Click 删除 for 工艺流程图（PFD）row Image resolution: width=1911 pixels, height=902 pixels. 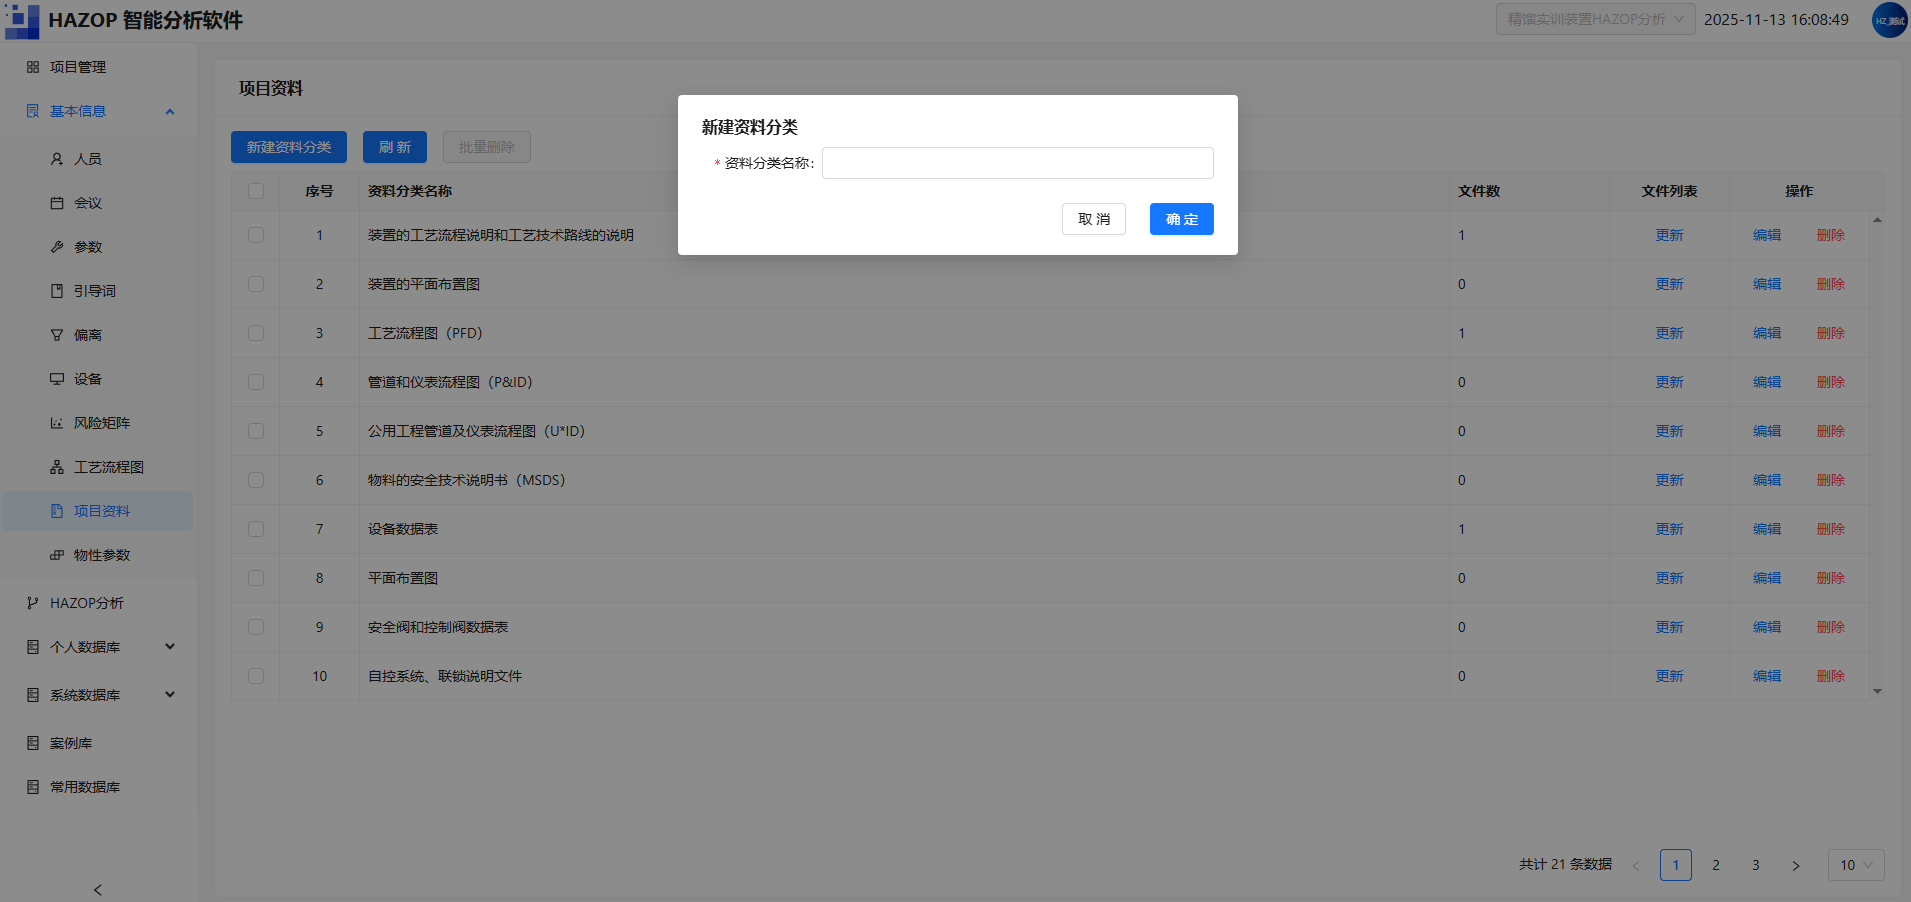click(x=1830, y=333)
